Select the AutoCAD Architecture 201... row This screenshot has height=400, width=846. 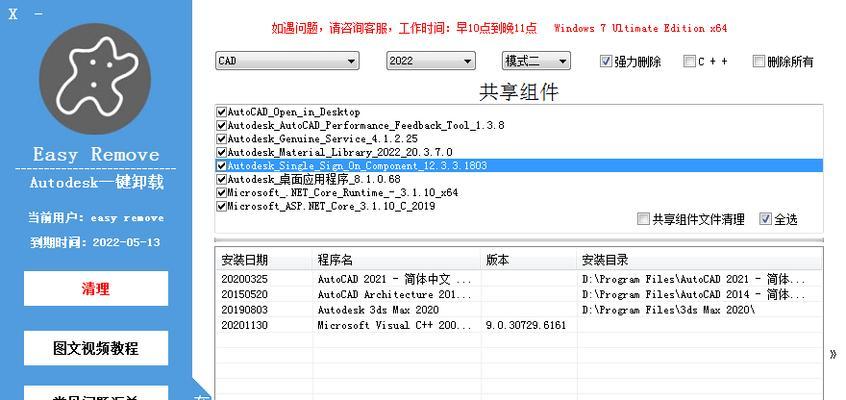pos(519,295)
